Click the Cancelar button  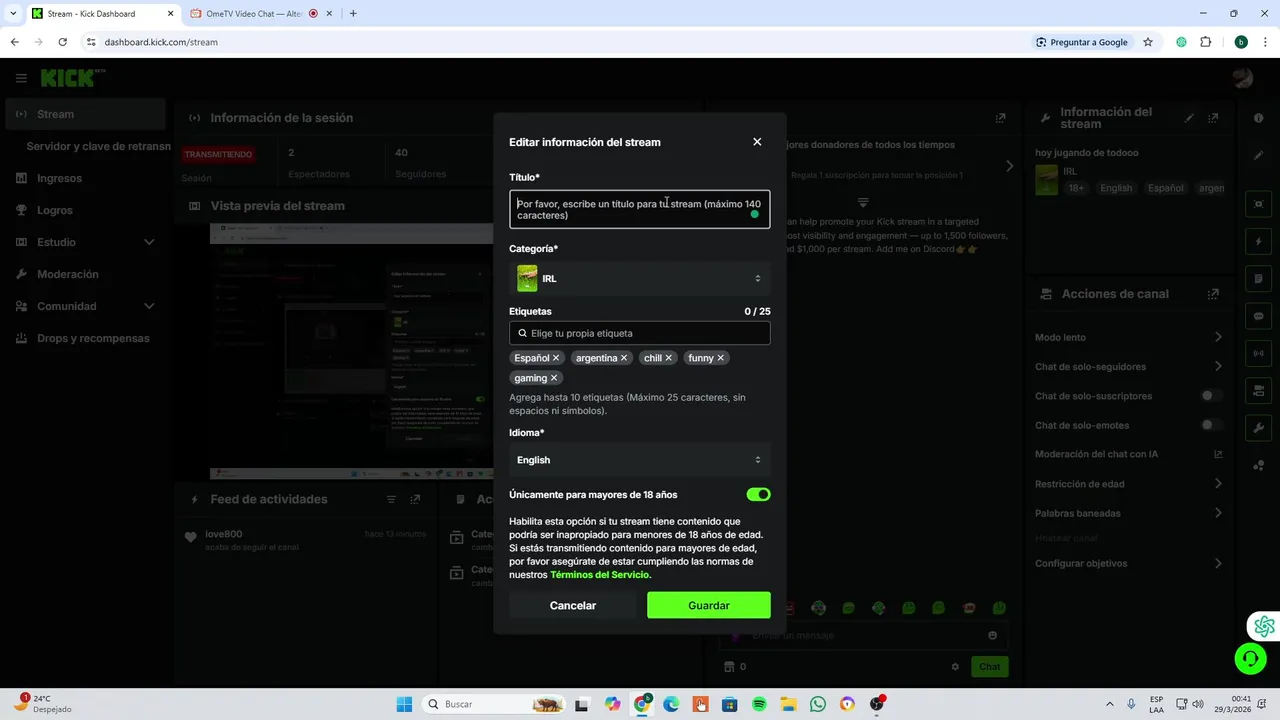tap(573, 605)
